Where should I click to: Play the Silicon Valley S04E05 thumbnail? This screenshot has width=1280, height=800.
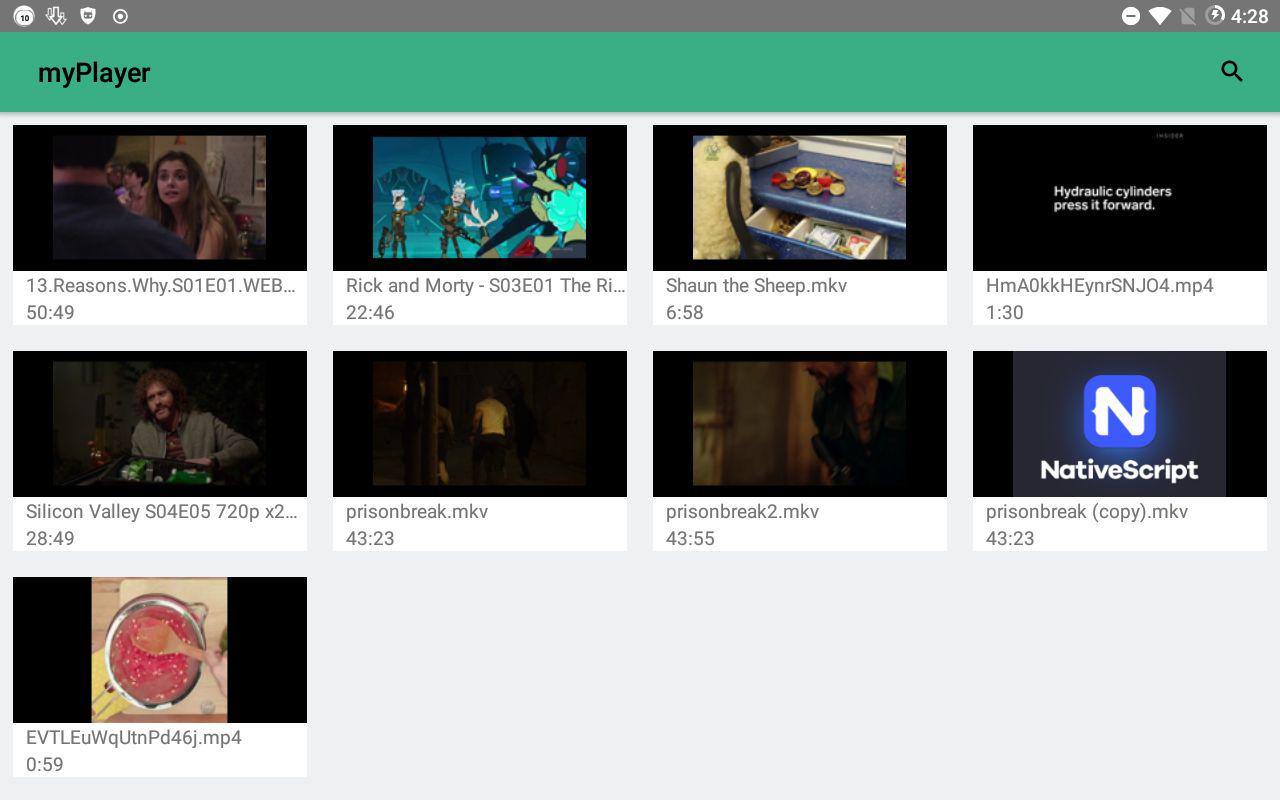160,424
